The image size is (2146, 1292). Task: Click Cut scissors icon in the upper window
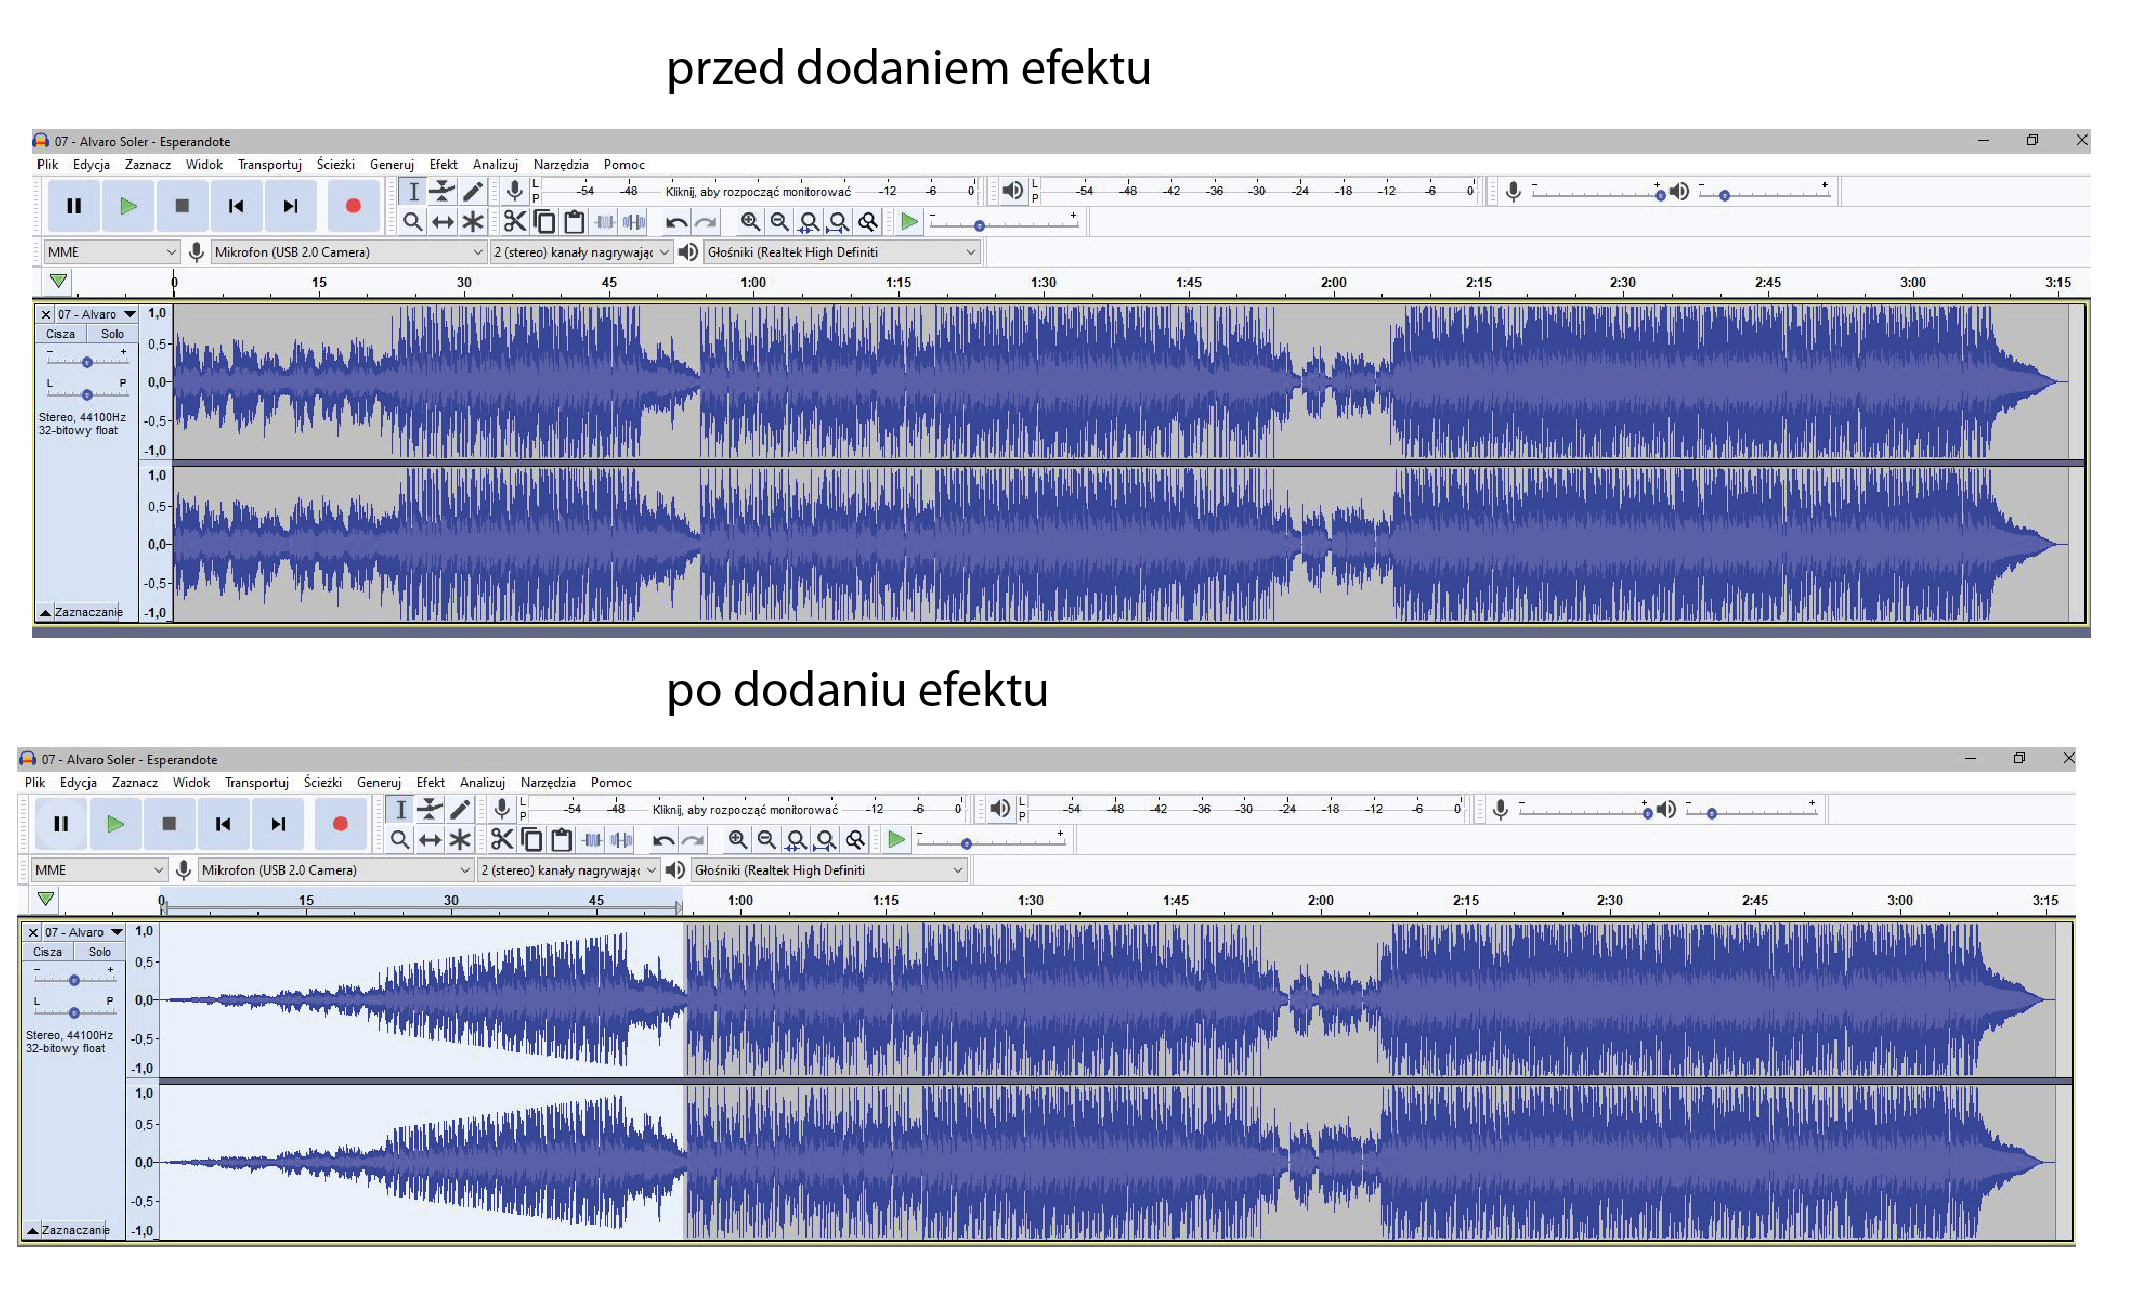click(514, 221)
